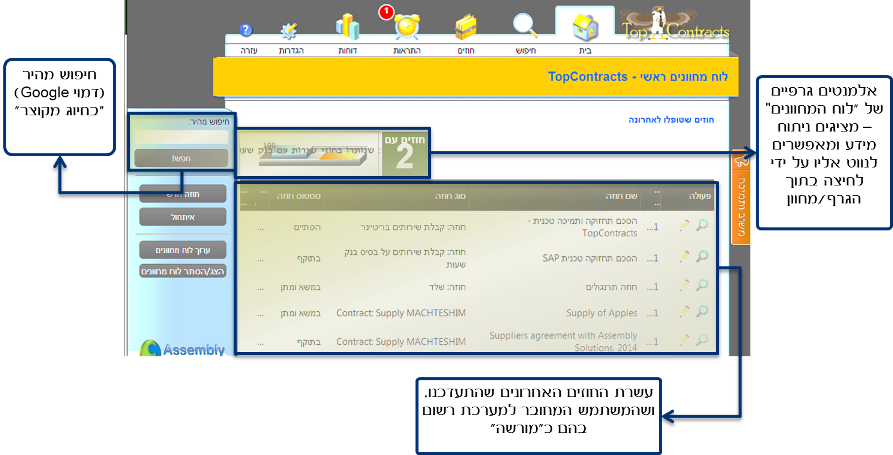Click 'בתוקף' status in Suppliers agreement row
The height and width of the screenshot is (455, 893).
click(x=309, y=342)
